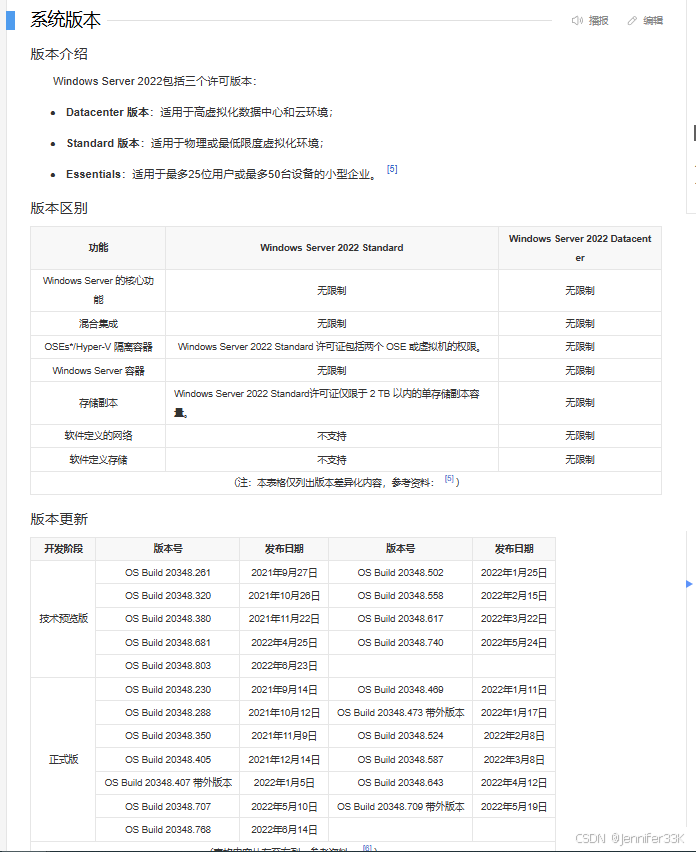Click Windows Server 2022 Standard column header
The height and width of the screenshot is (852, 696).
pyautogui.click(x=332, y=248)
